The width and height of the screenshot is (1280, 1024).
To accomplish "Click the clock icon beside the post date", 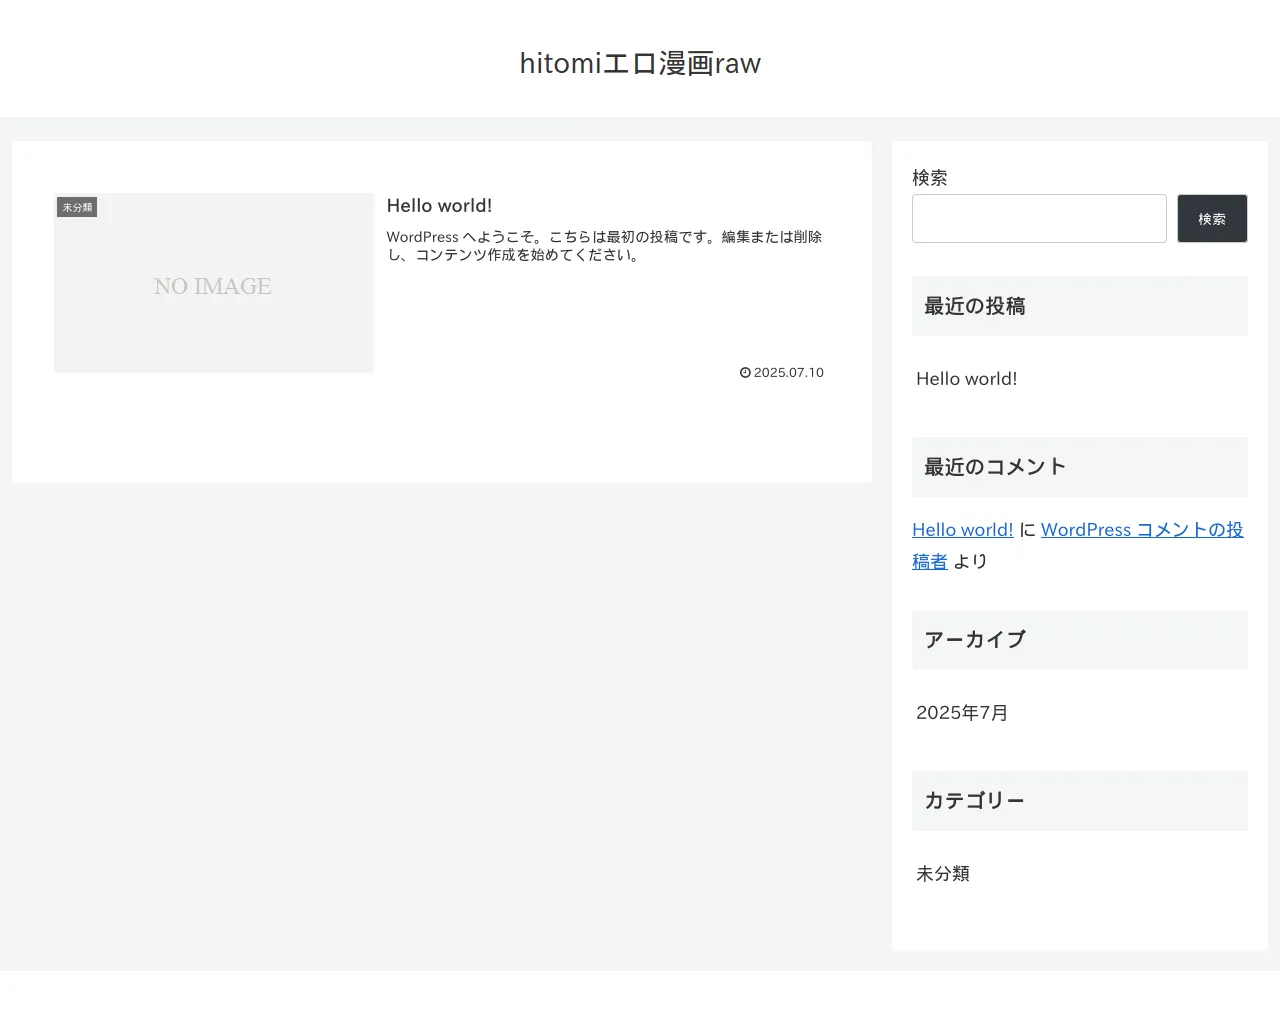I will (745, 373).
